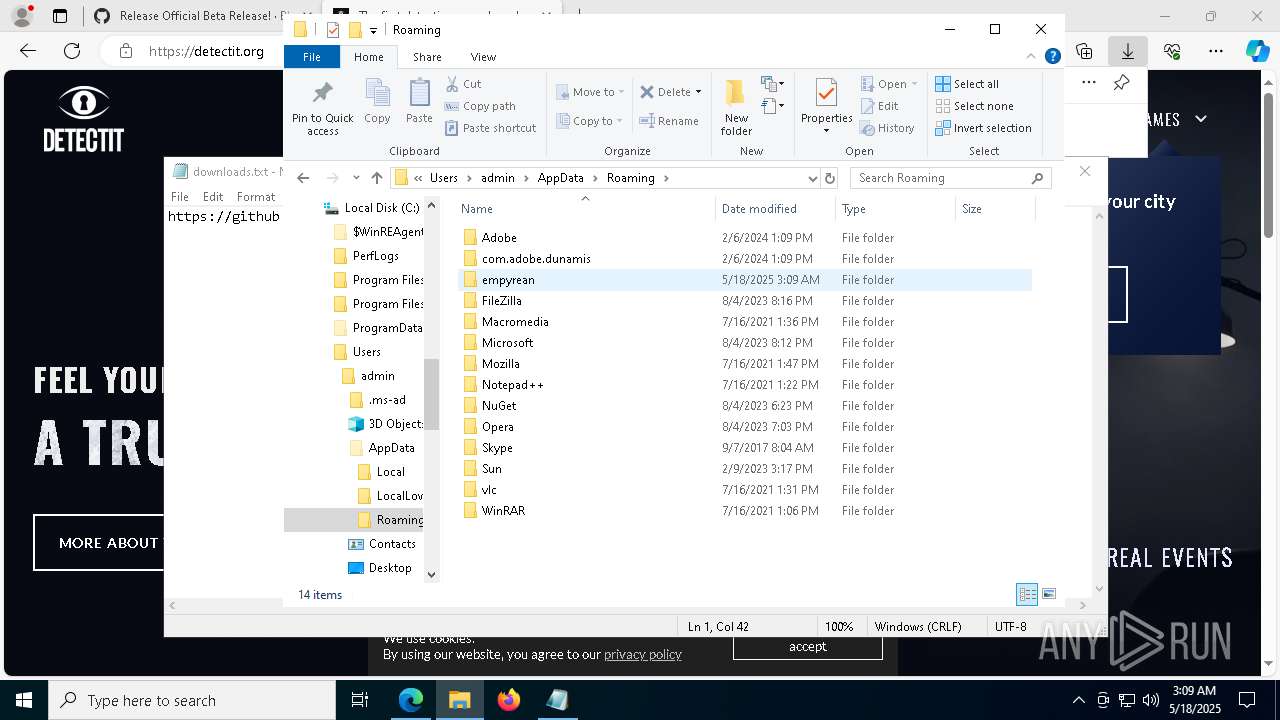Open the Explorer help icon
The image size is (1280, 720).
point(1052,57)
